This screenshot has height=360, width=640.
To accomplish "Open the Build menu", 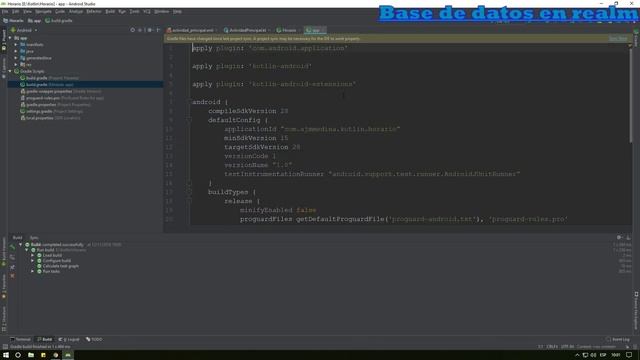I will (110, 11).
